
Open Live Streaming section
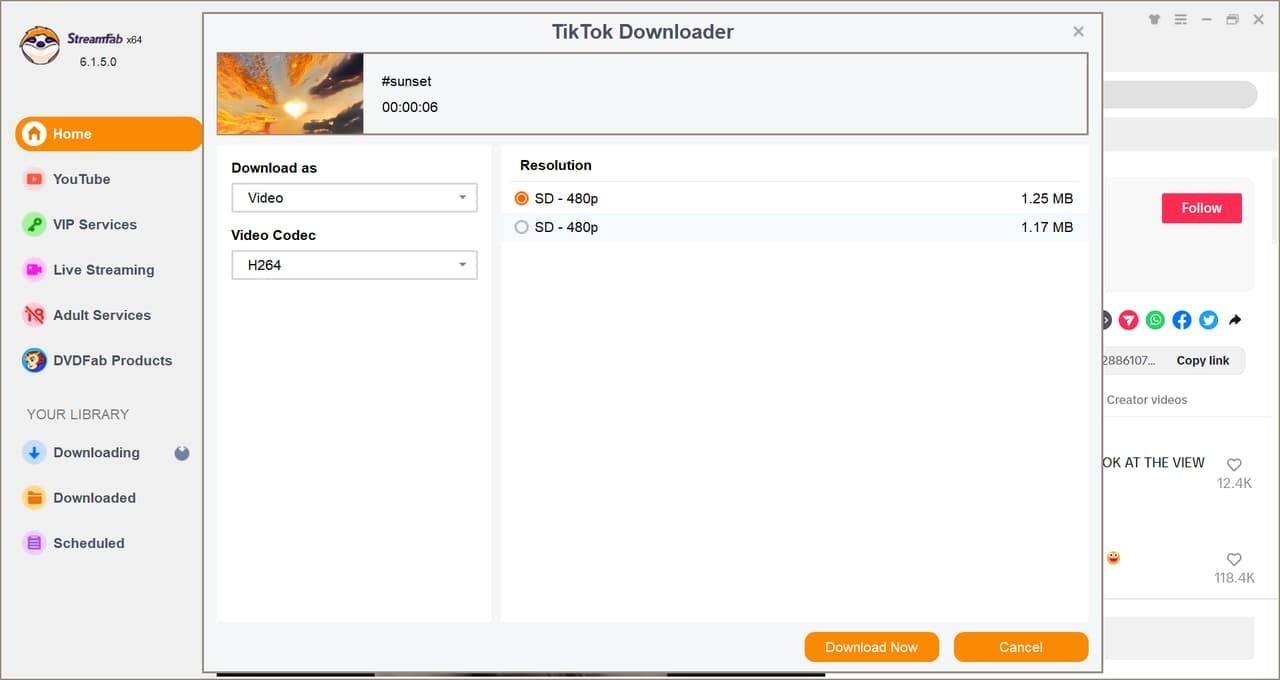click(104, 270)
